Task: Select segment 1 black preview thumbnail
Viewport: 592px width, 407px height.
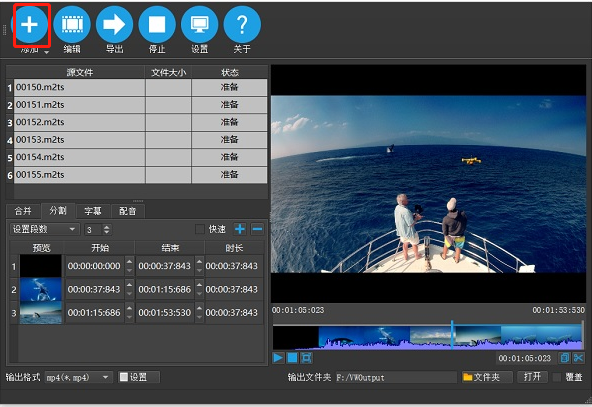Action: coord(41,266)
